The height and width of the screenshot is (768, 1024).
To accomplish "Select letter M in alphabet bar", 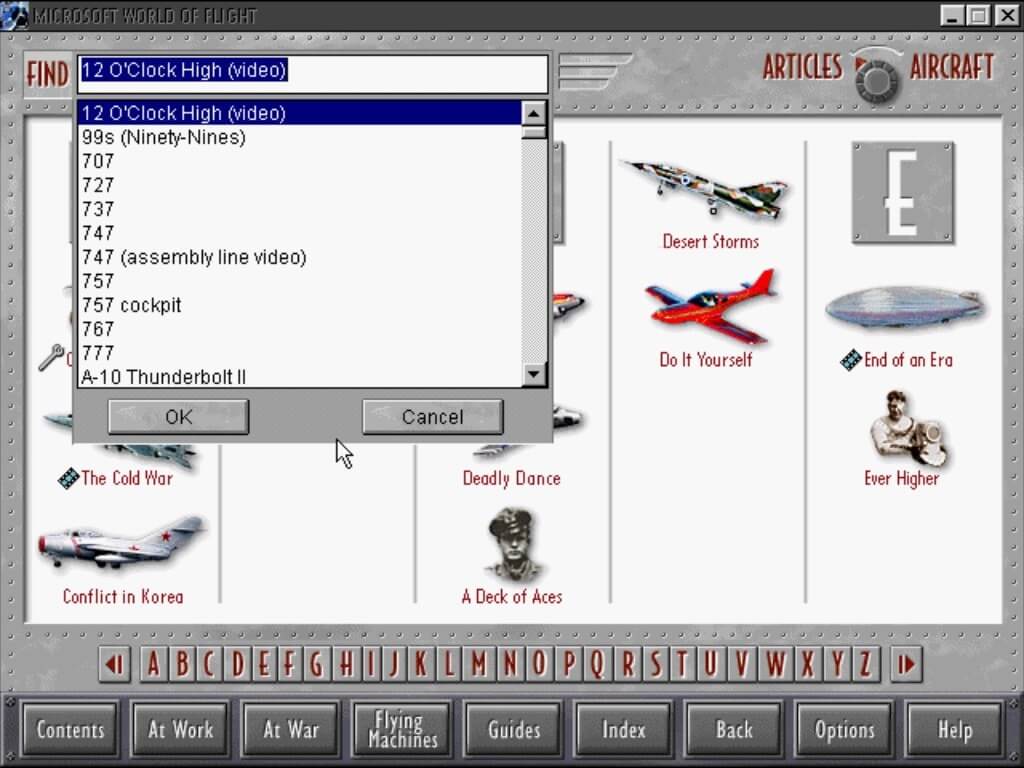I will coord(479,665).
